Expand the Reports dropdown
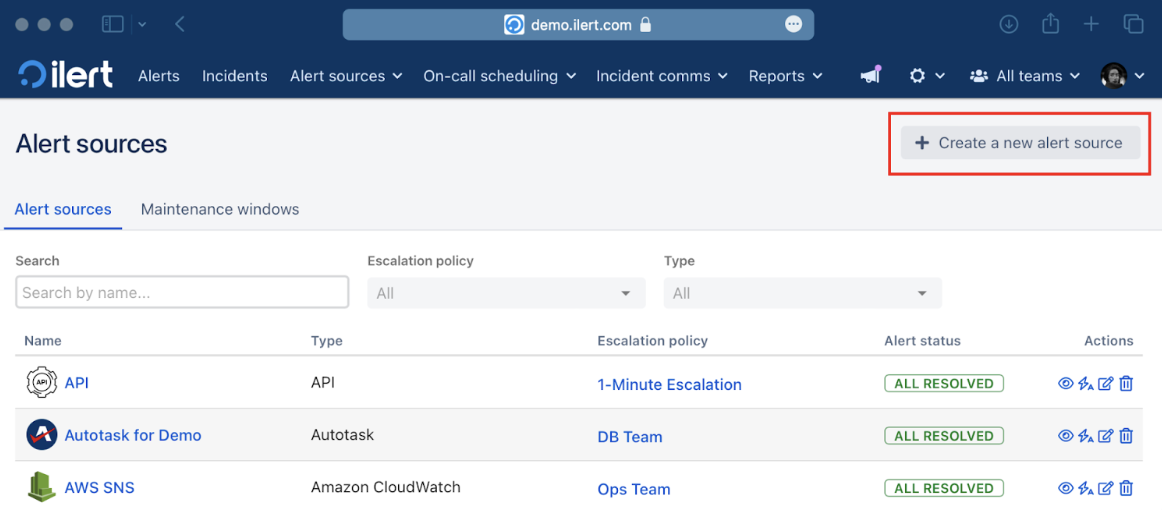The image size is (1162, 510). click(786, 76)
